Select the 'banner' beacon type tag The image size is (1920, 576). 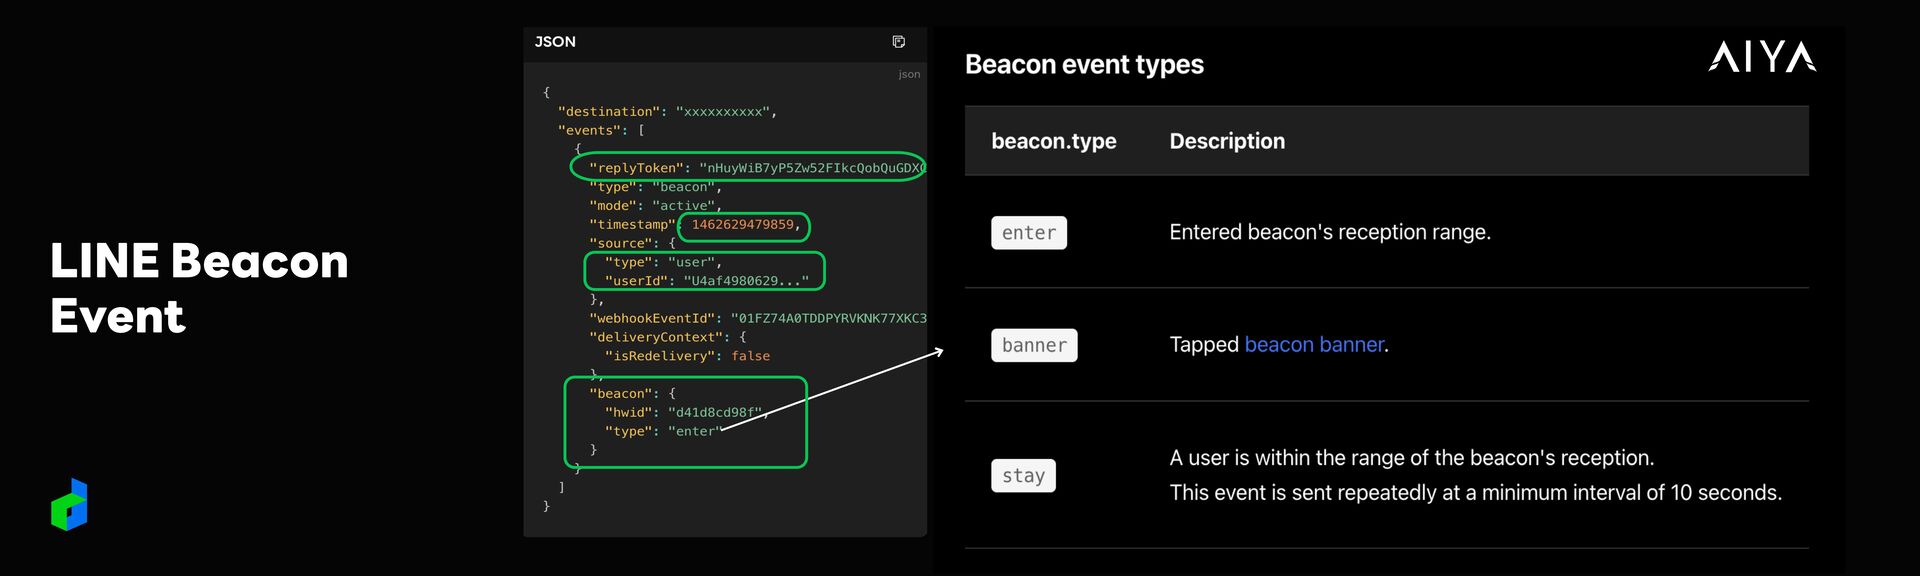[x=1034, y=345]
